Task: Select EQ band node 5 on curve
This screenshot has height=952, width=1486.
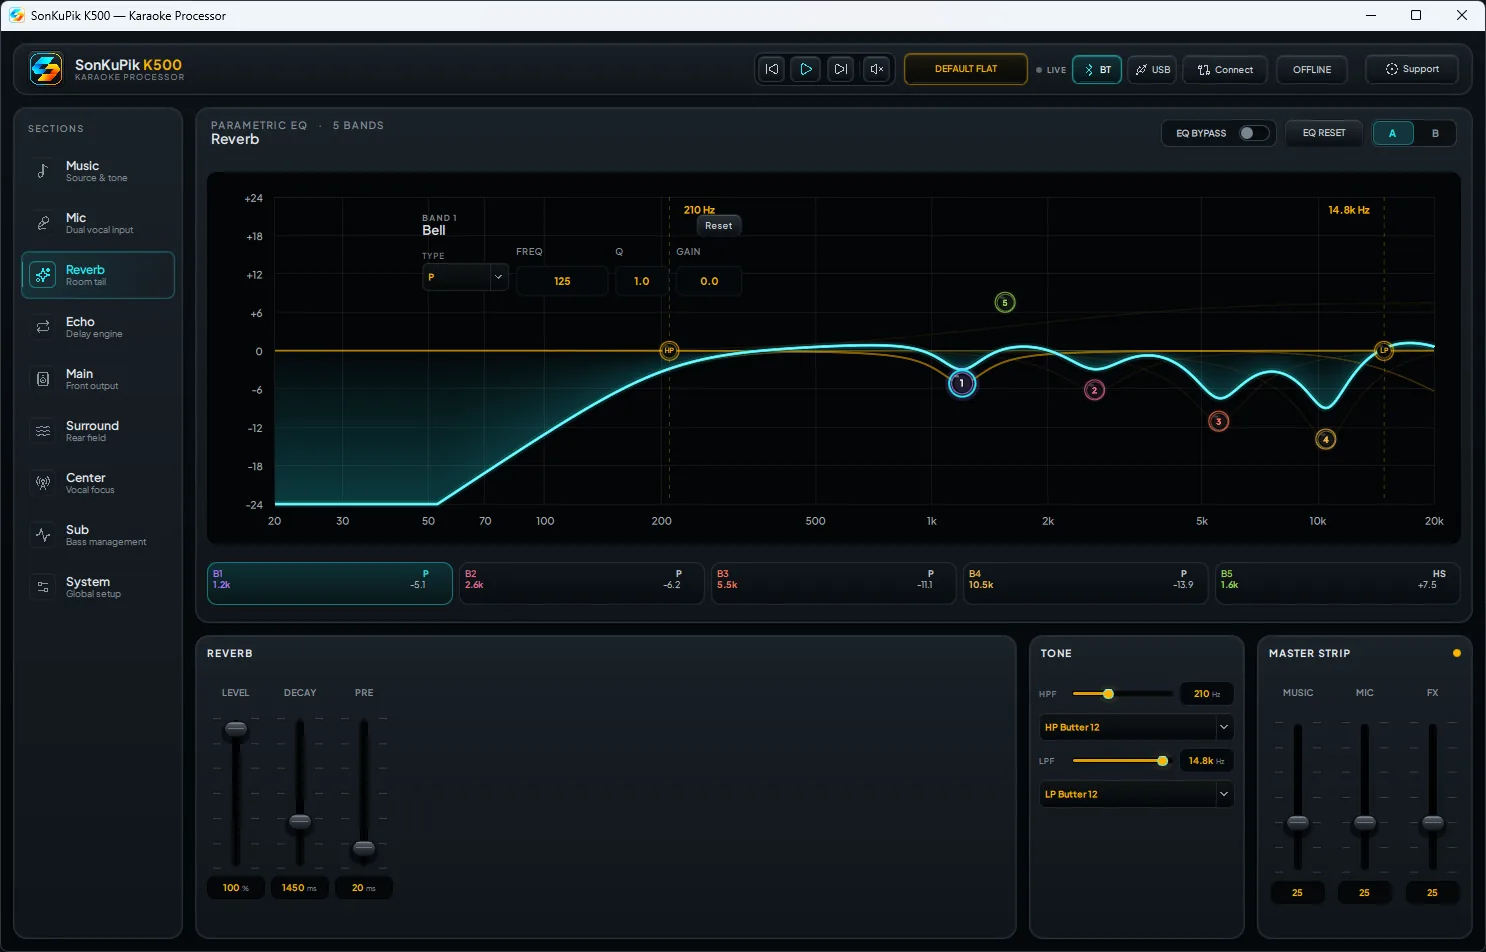Action: [1005, 303]
